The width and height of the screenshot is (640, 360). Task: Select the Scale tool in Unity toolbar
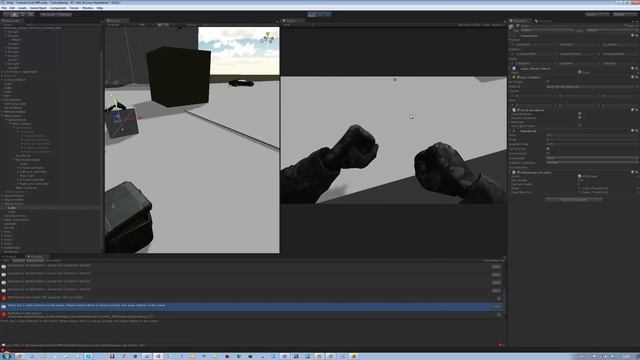coord(31,14)
